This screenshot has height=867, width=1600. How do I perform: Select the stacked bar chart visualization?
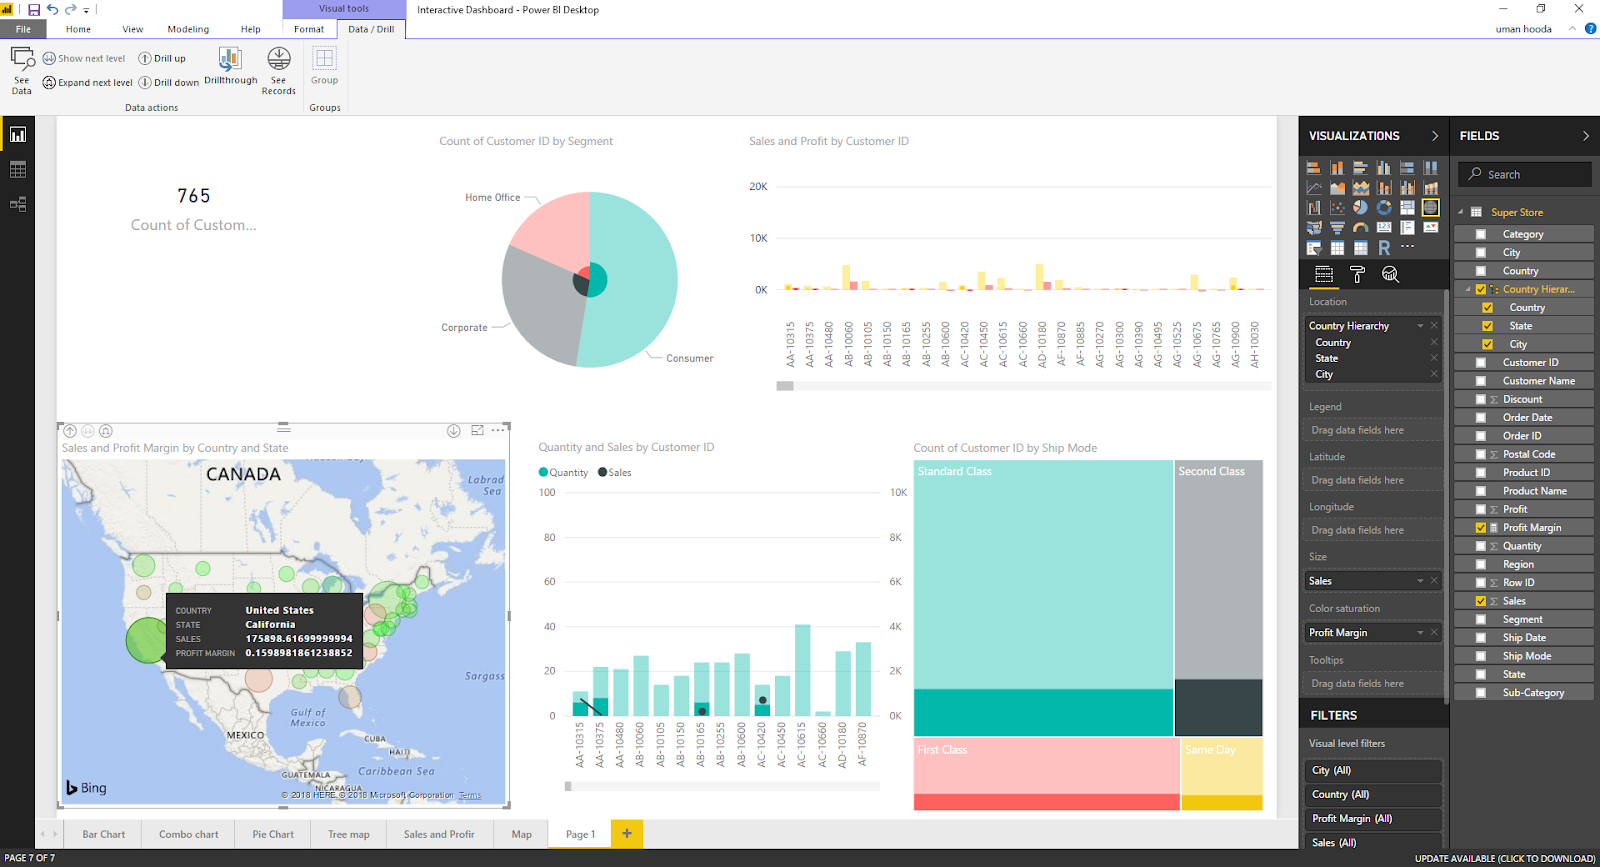pos(1314,168)
